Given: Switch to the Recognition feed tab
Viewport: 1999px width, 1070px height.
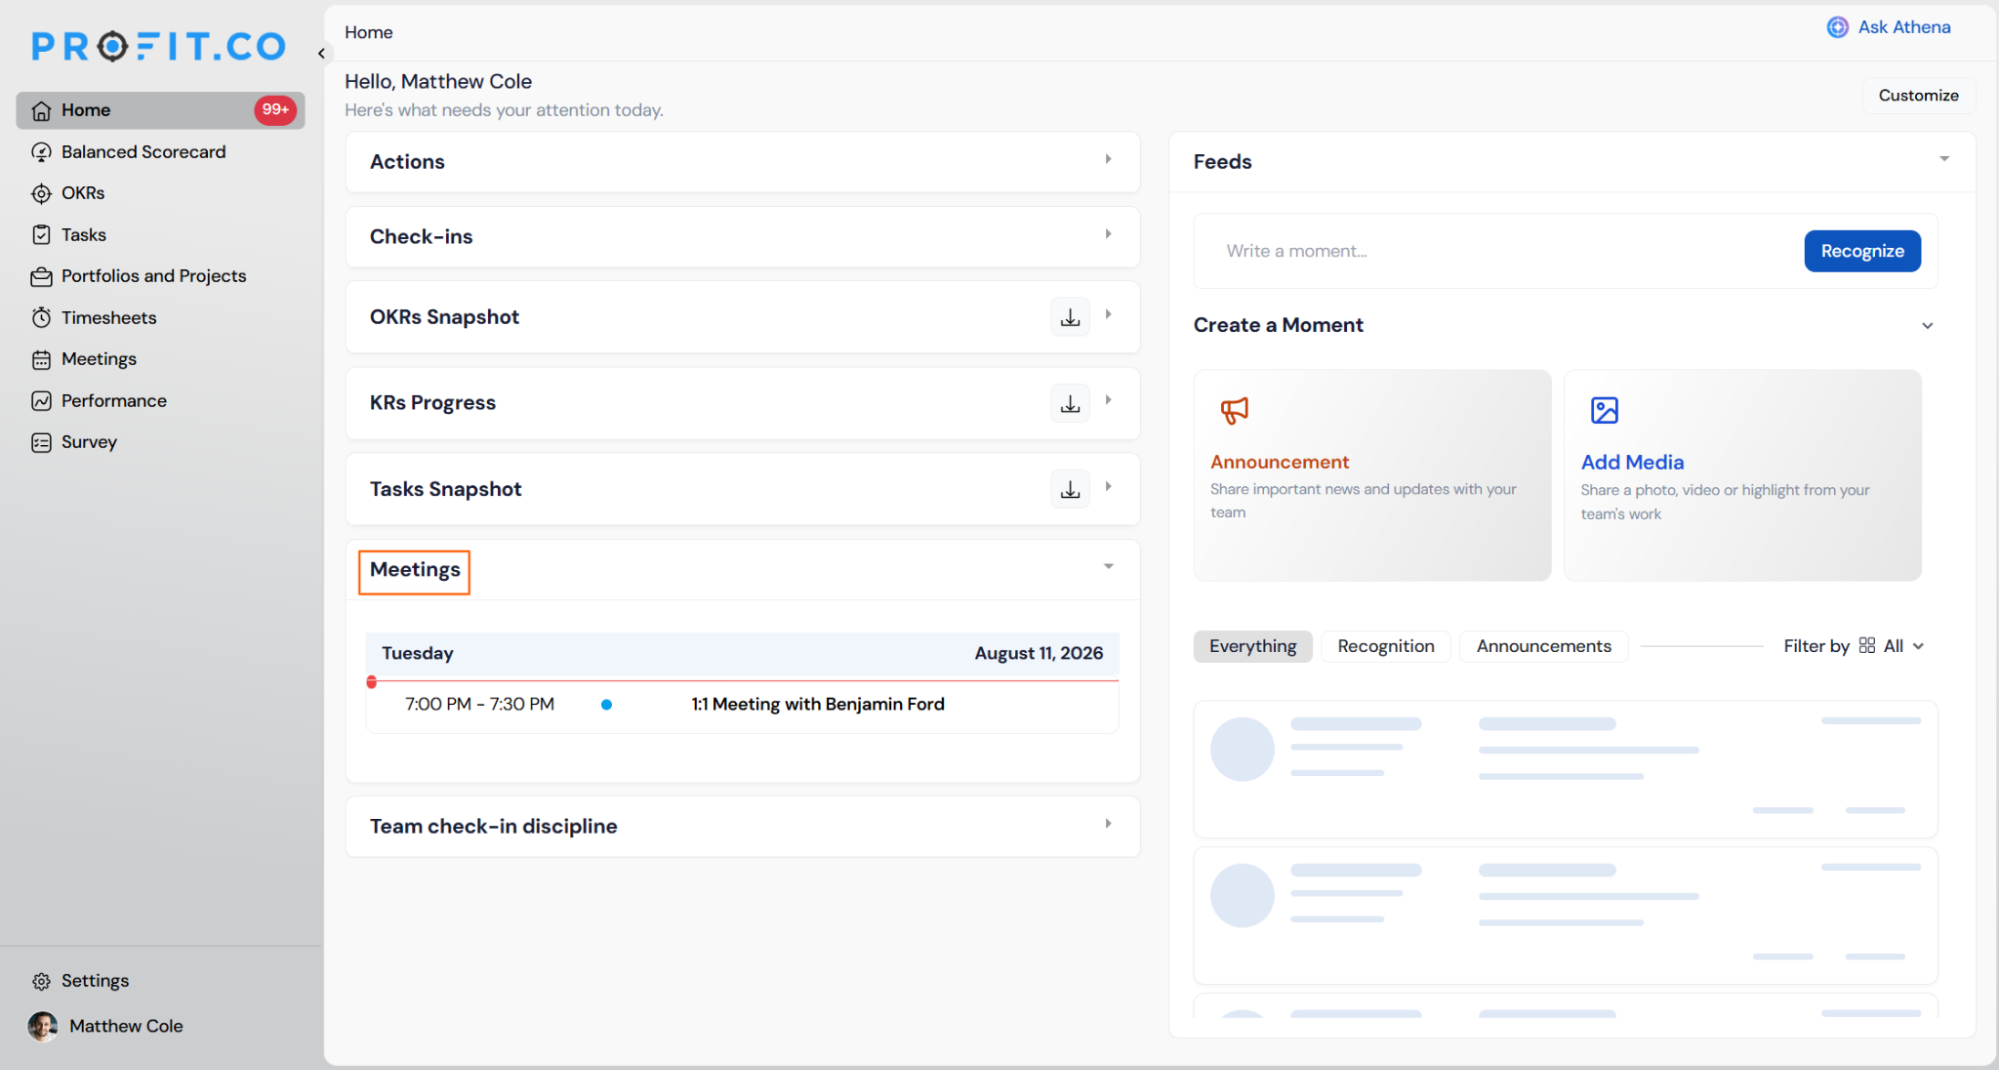Looking at the screenshot, I should (1386, 646).
